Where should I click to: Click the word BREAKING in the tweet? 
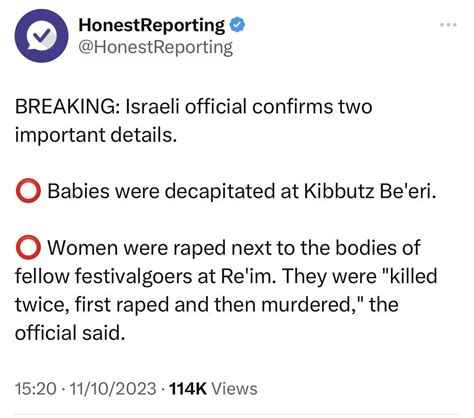coord(65,107)
